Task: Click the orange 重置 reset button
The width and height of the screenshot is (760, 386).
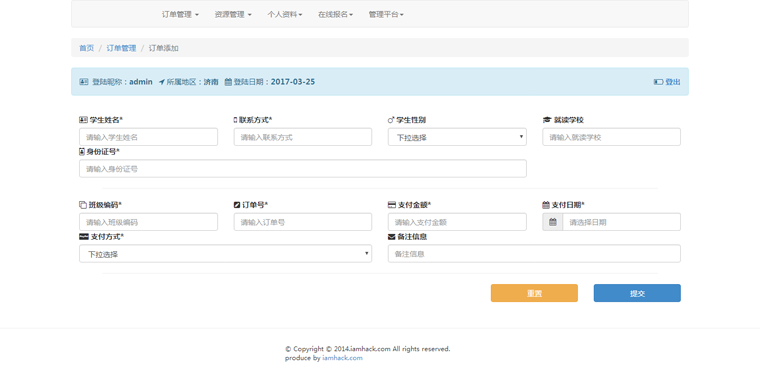Action: 534,293
